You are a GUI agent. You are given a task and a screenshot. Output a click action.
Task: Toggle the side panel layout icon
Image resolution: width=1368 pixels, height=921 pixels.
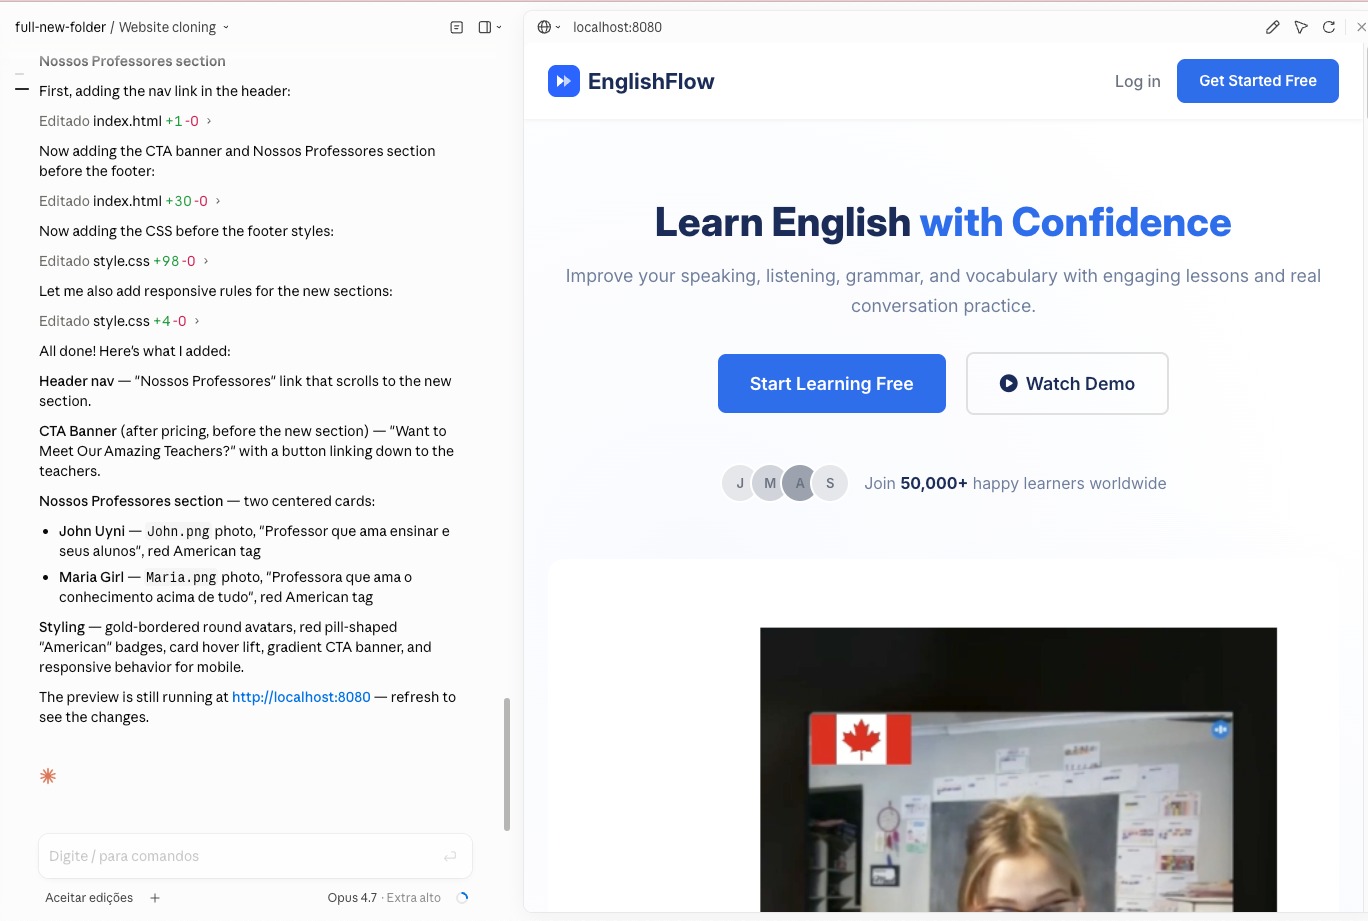point(485,28)
